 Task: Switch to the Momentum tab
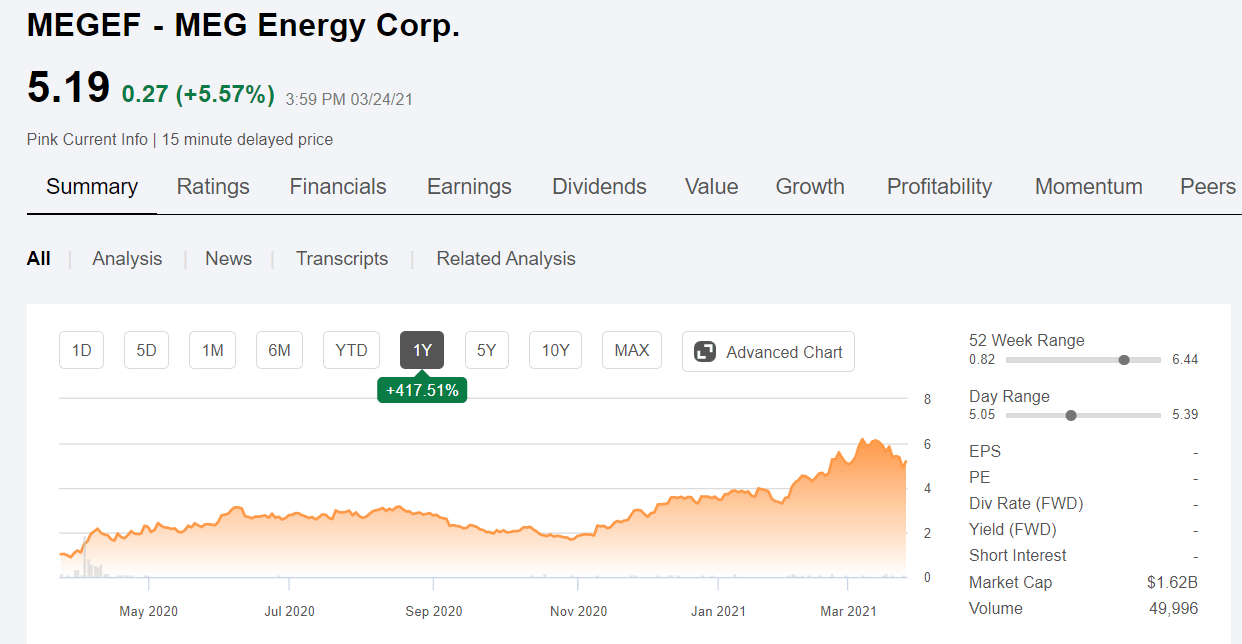click(x=1089, y=187)
